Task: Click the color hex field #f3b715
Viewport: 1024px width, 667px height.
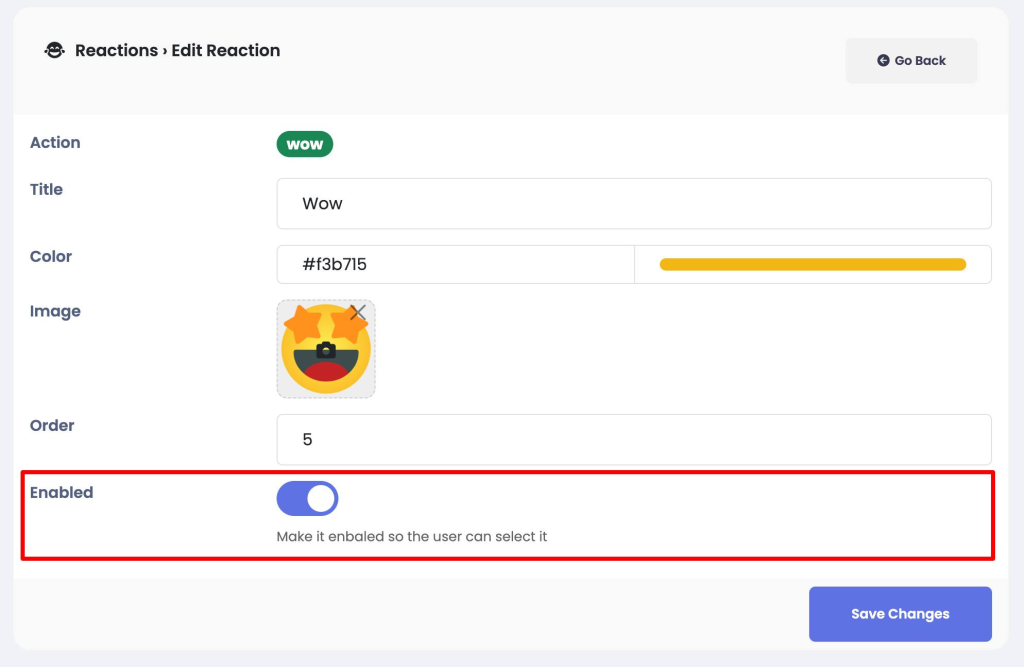Action: pos(455,264)
